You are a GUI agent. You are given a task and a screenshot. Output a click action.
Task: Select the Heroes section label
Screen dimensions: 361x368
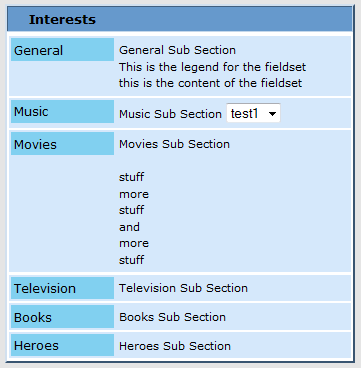[x=62, y=345]
